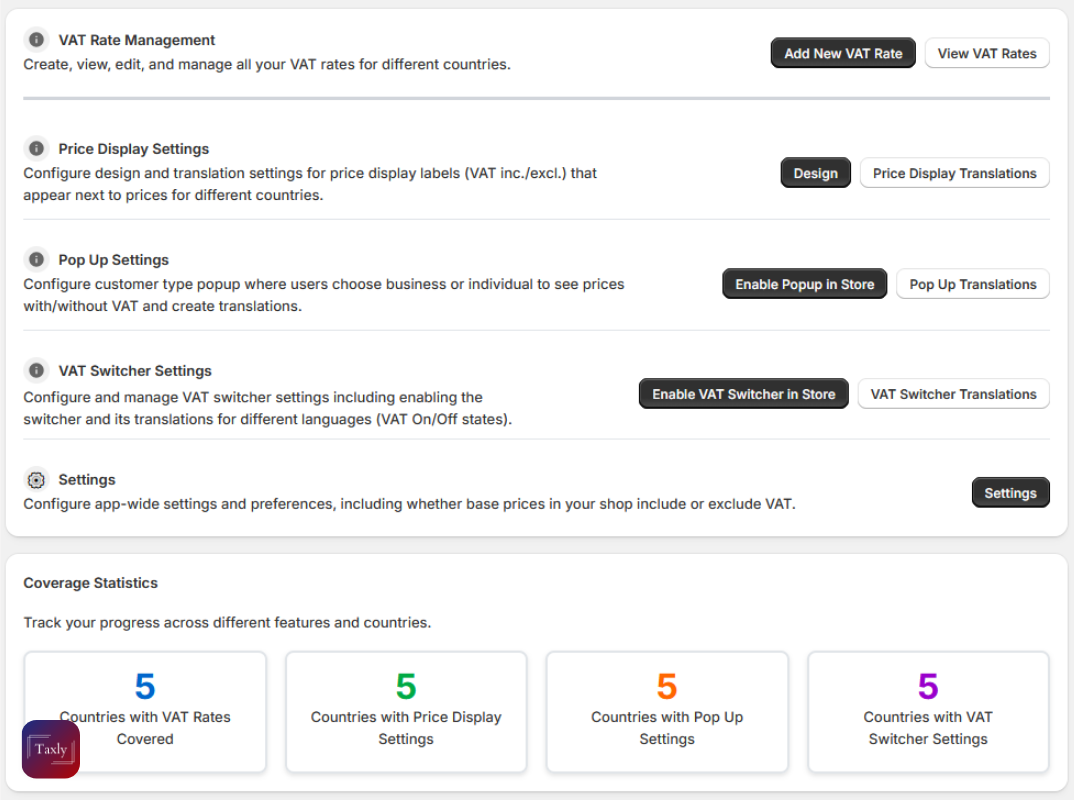Click the Add New VAT Rate button
This screenshot has height=800, width=1074.
click(843, 52)
